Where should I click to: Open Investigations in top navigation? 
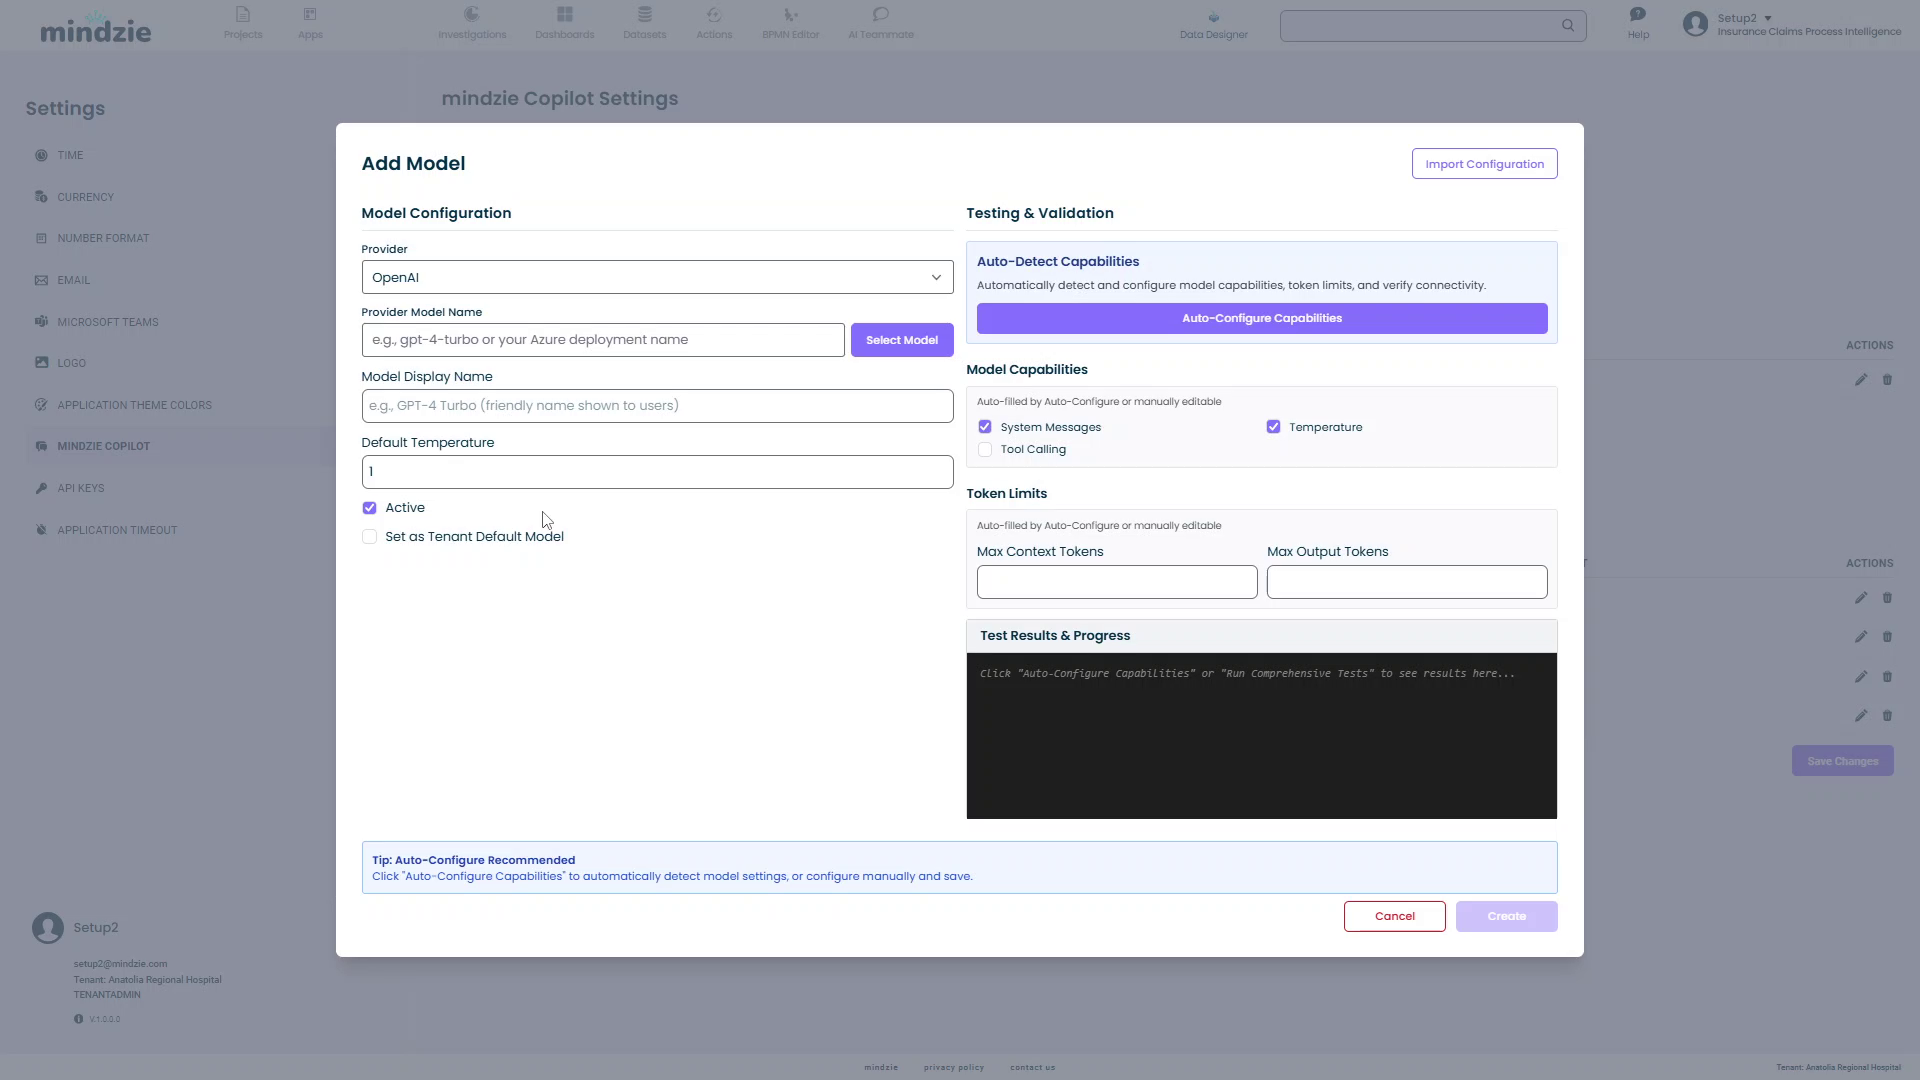(472, 23)
